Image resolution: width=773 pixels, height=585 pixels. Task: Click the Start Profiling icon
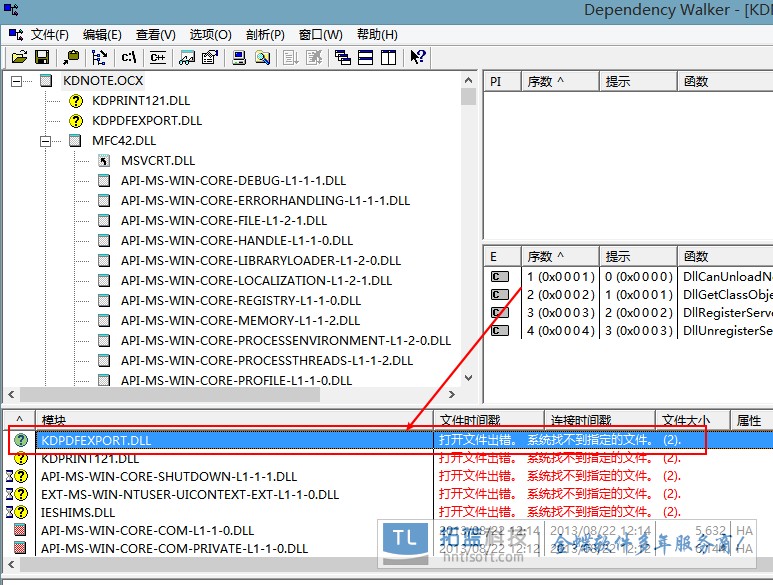291,57
